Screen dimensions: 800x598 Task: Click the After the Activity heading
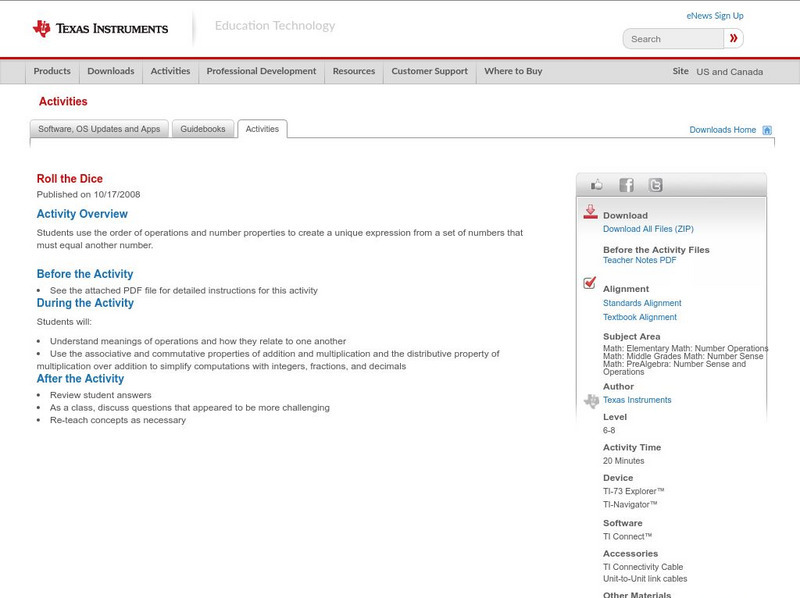[80, 379]
